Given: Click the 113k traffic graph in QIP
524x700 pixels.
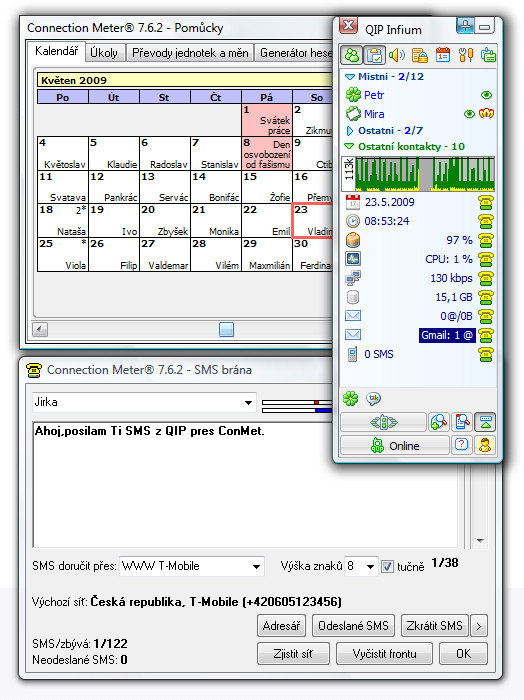Looking at the screenshot, I should pyautogui.click(x=418, y=174).
